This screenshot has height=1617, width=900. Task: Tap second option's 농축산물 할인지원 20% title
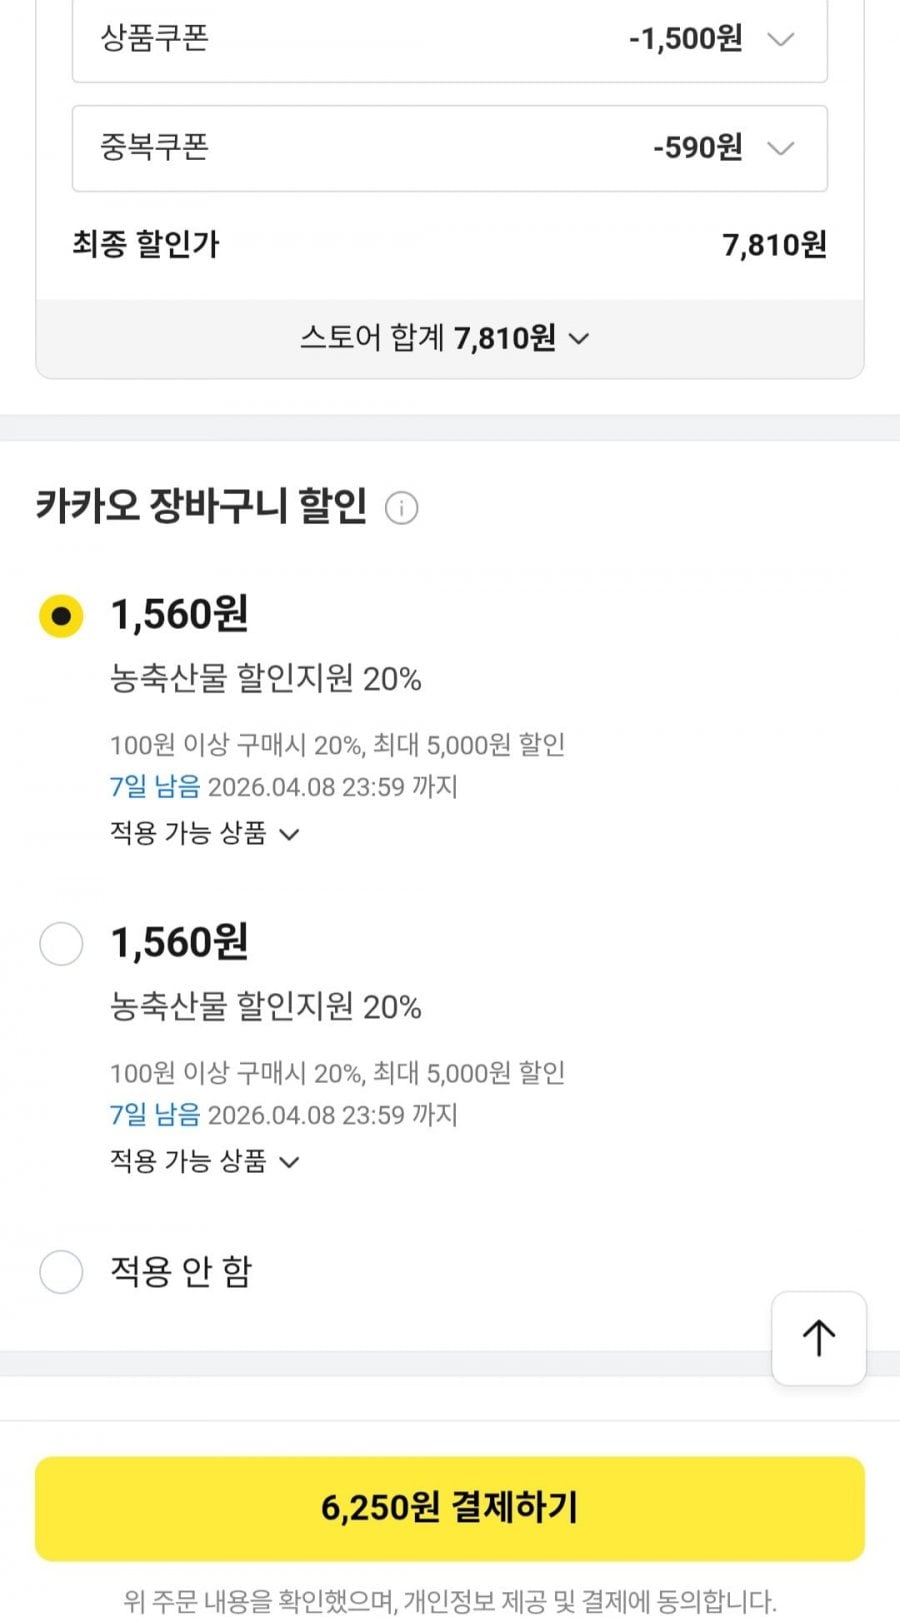coord(265,1007)
